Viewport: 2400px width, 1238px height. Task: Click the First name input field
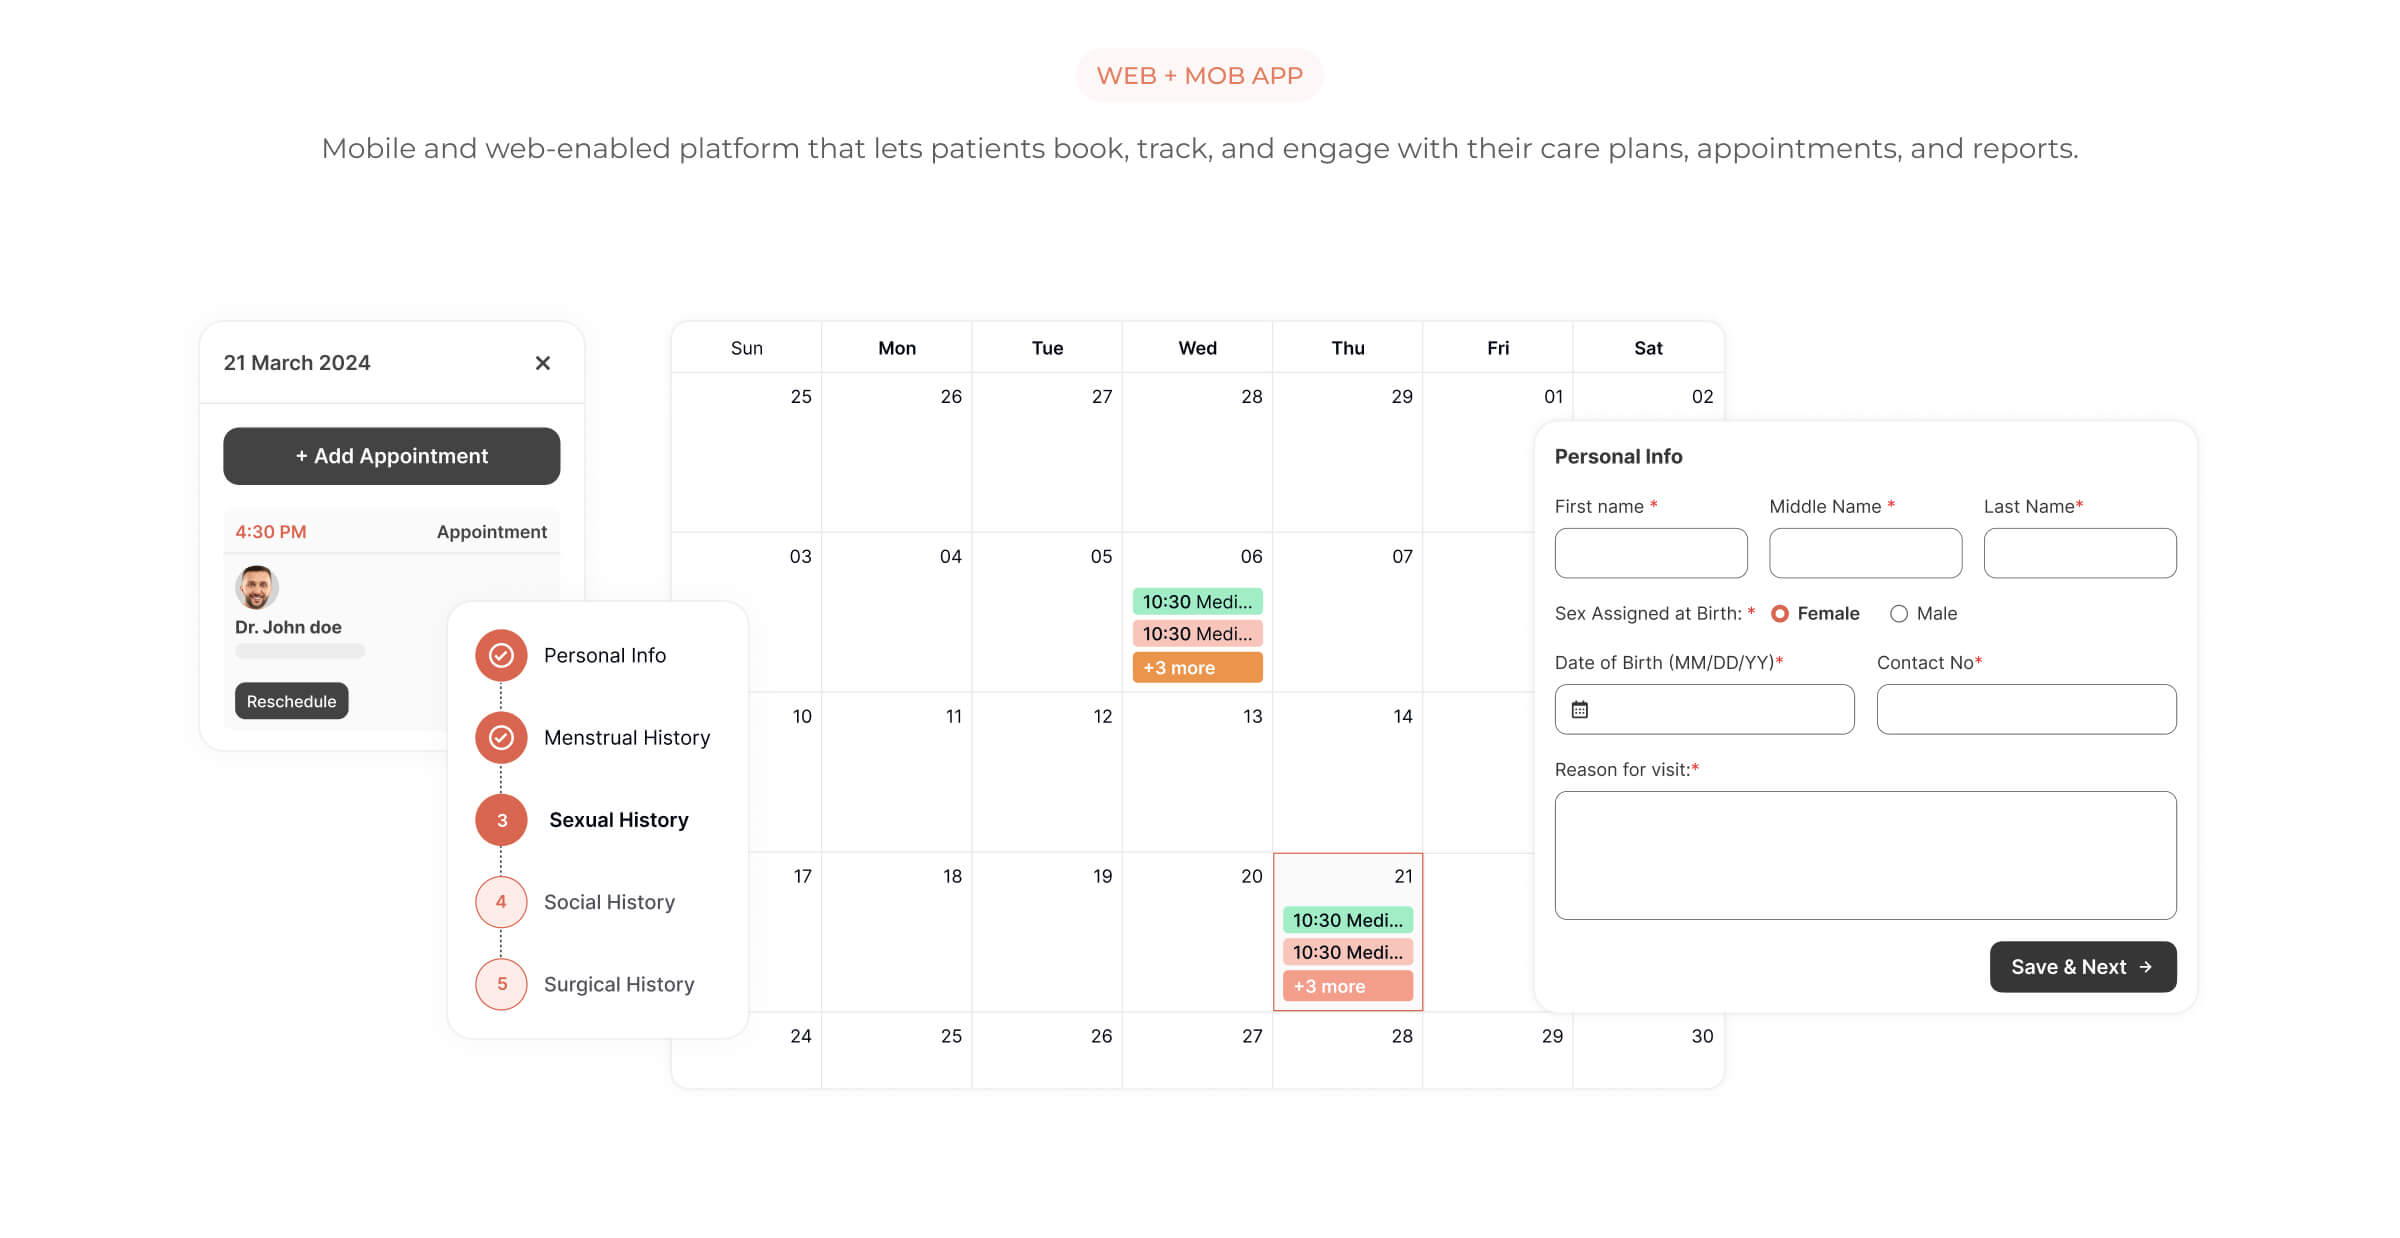click(x=1650, y=553)
